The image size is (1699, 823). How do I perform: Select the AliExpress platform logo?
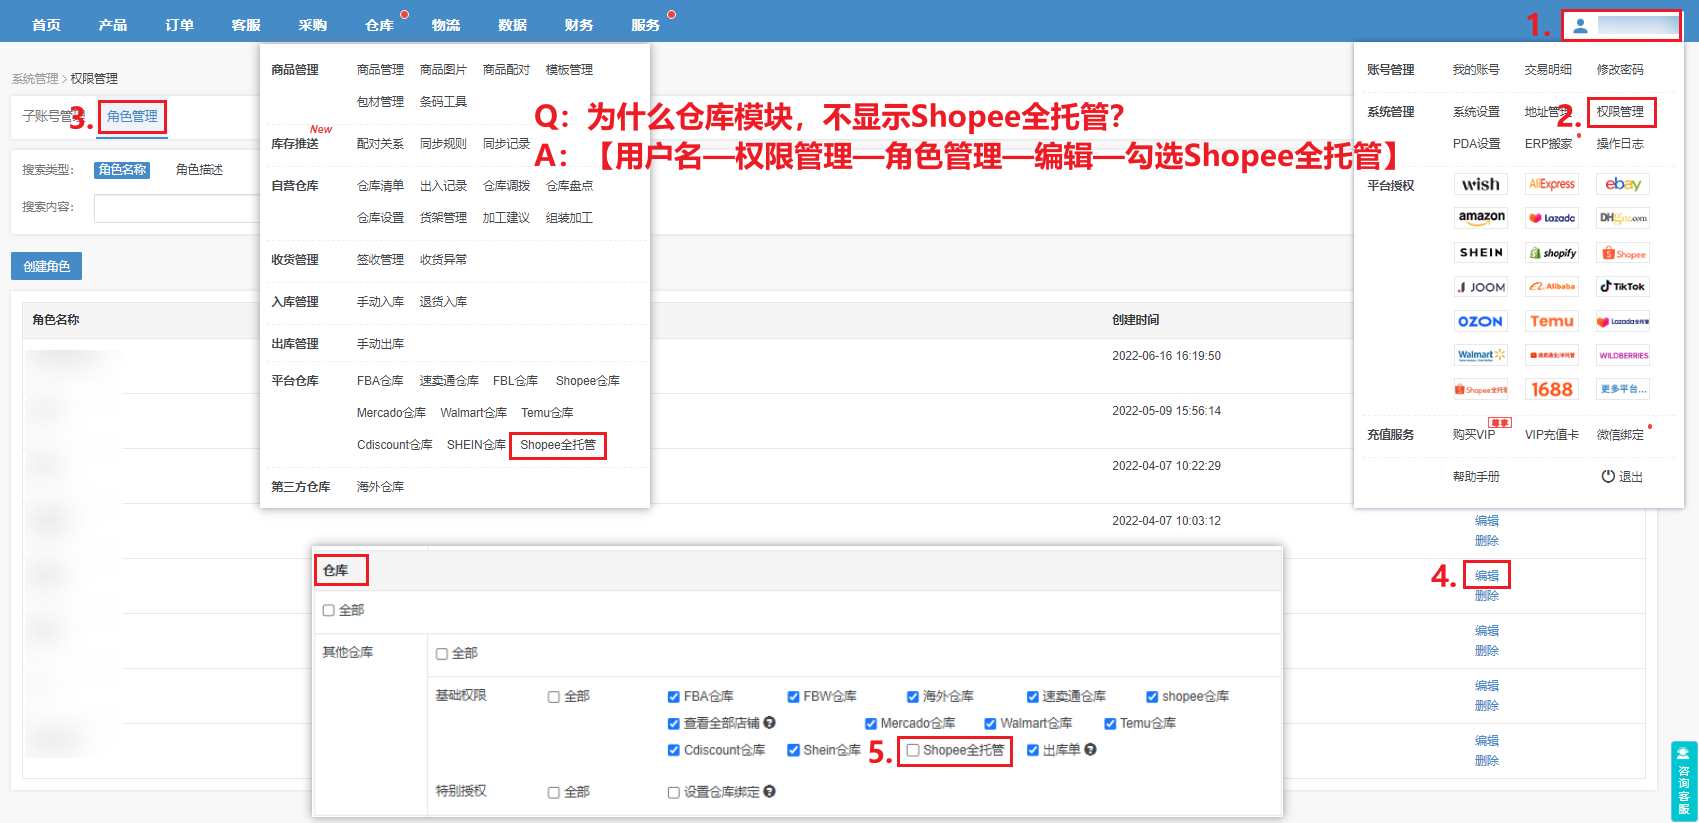click(1552, 184)
